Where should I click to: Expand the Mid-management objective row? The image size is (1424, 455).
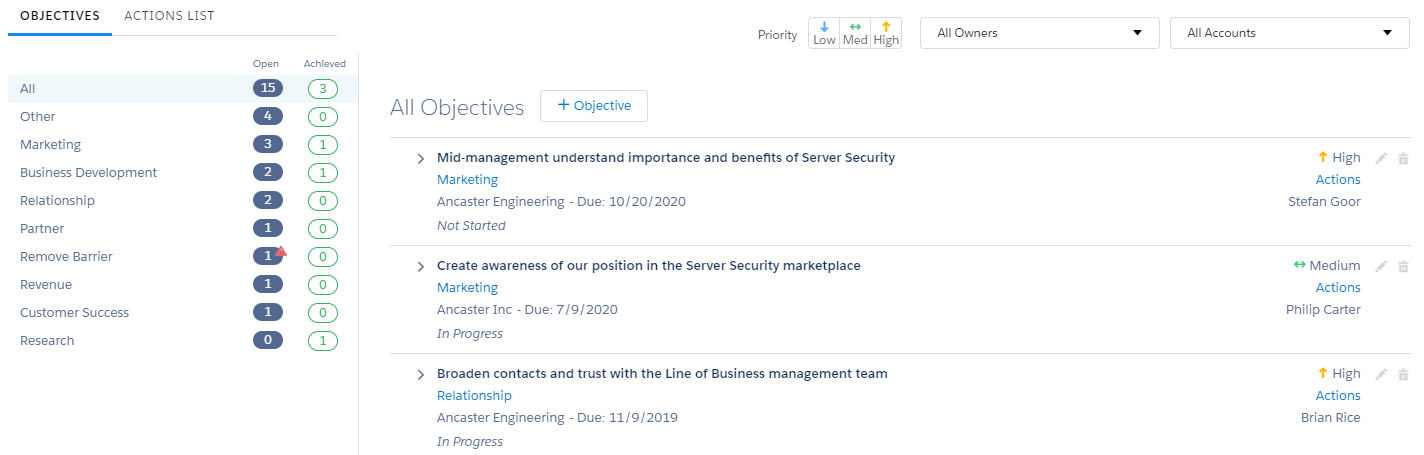coord(421,159)
